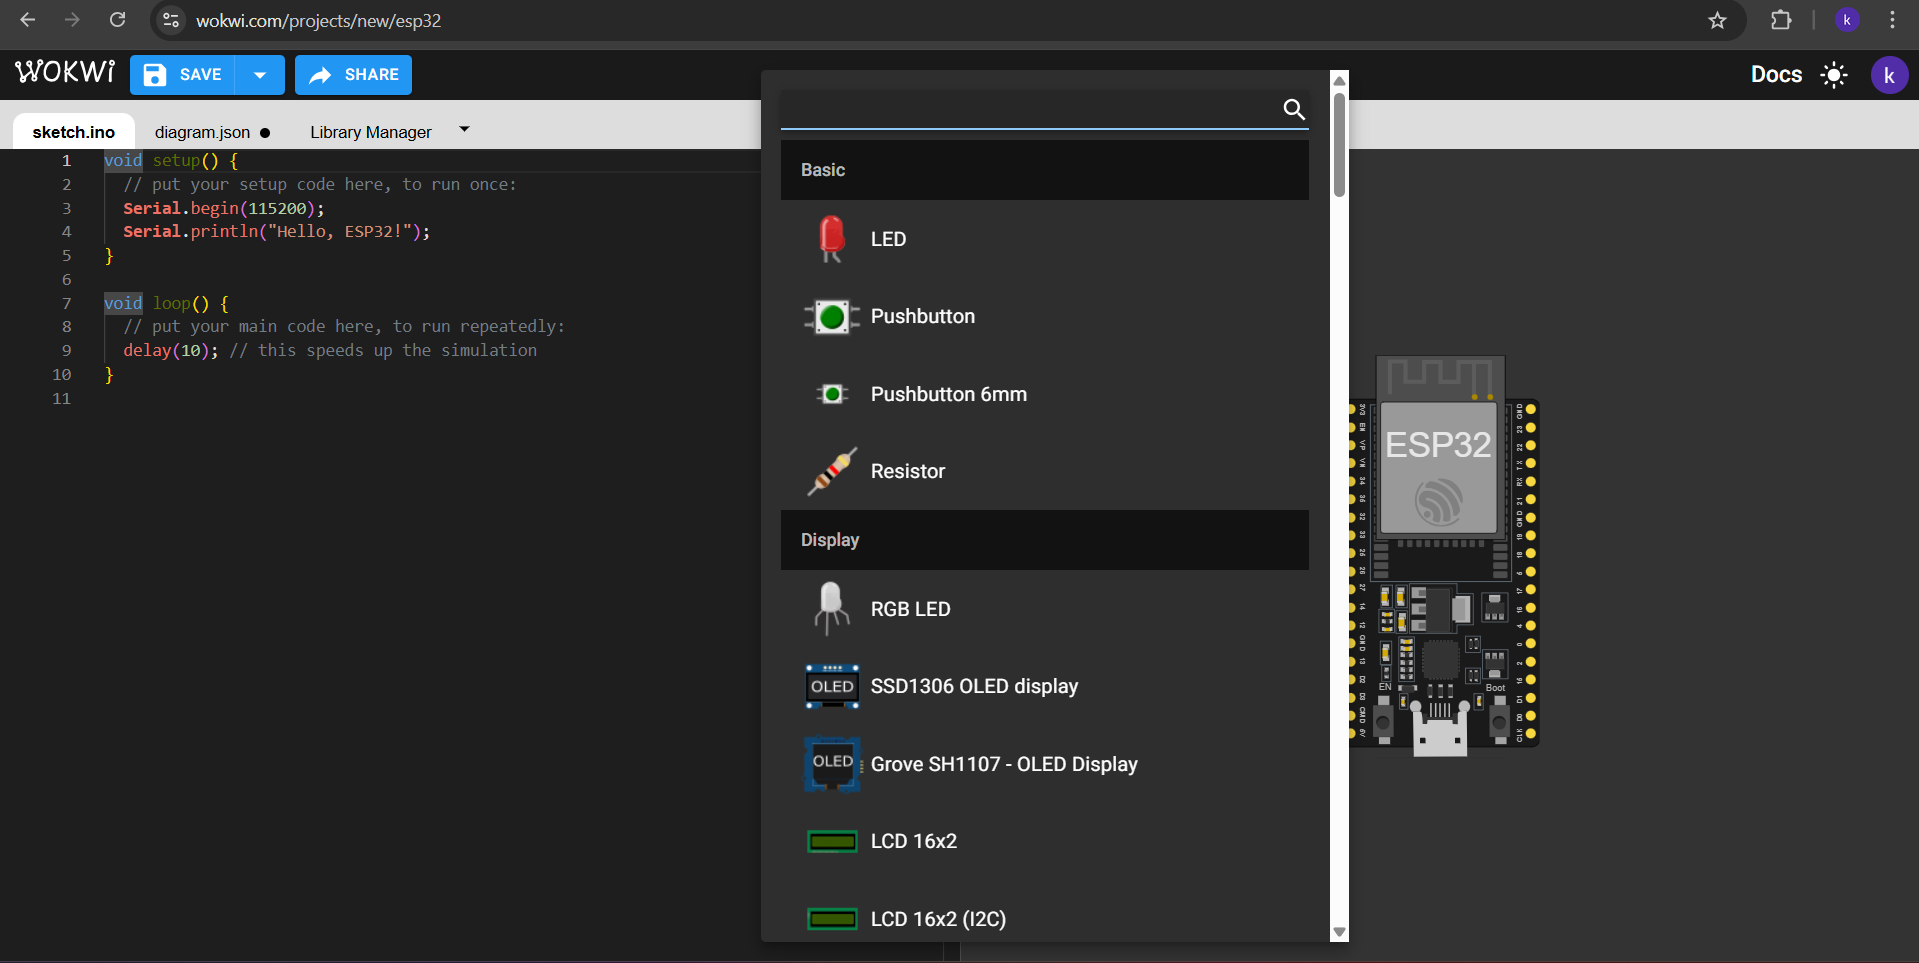1919x963 pixels.
Task: Go back in browser history
Action: (x=27, y=20)
